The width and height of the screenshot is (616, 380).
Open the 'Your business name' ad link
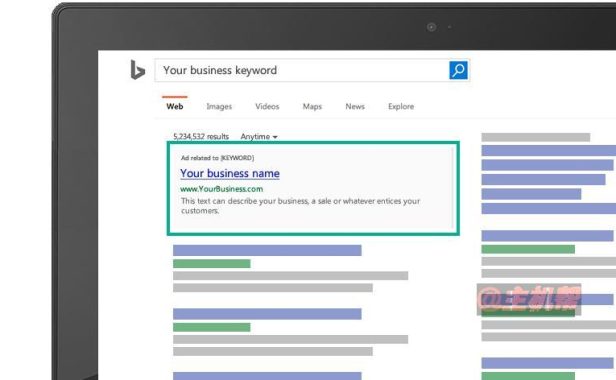230,173
